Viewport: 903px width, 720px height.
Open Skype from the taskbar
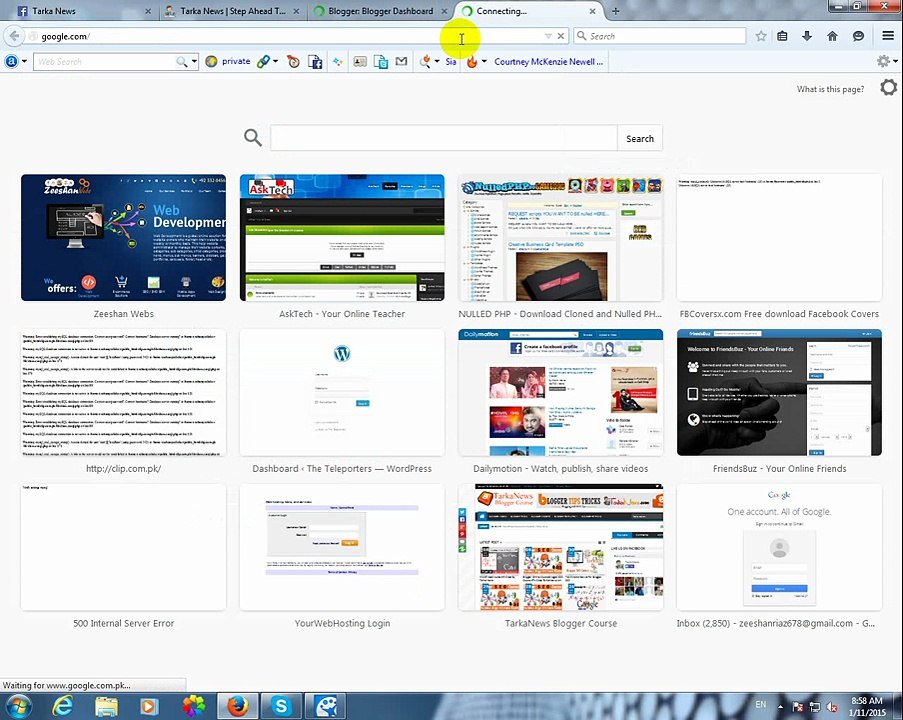pyautogui.click(x=281, y=706)
